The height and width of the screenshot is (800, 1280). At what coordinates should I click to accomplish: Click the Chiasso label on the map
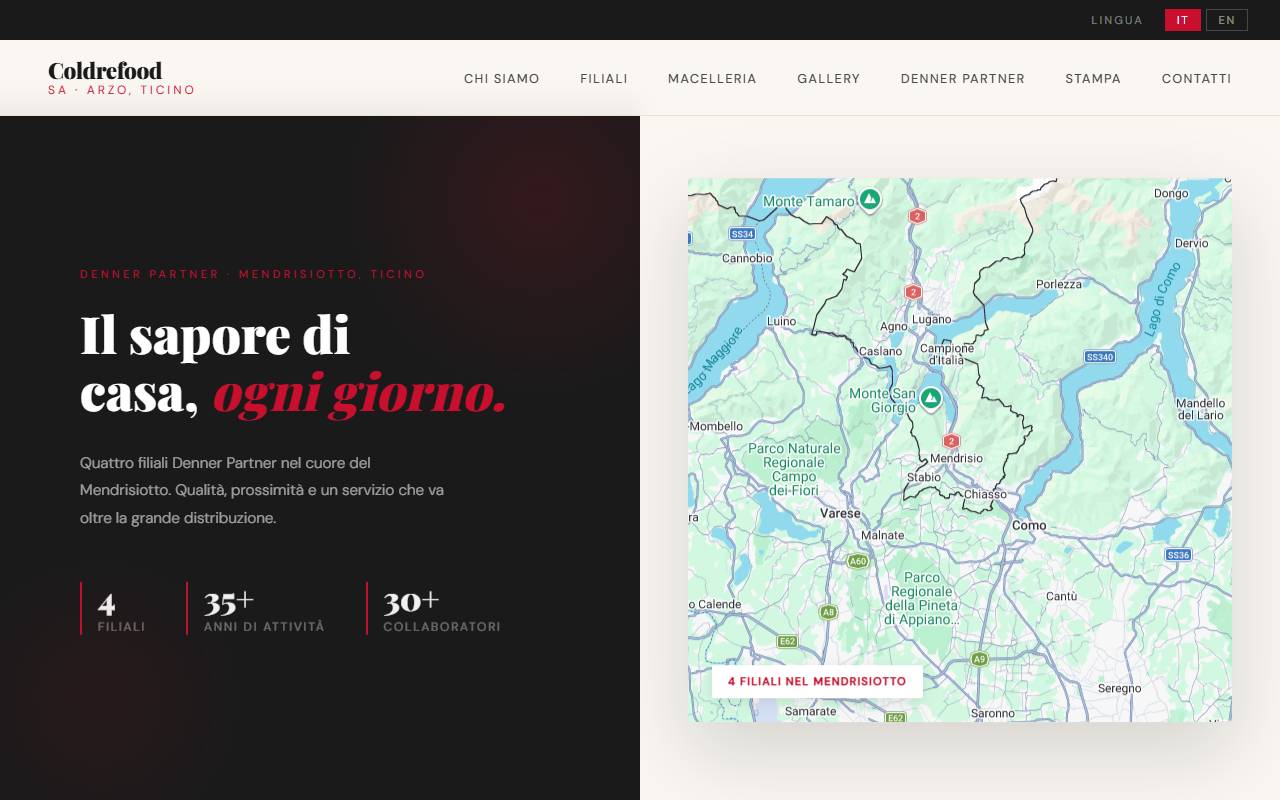pyautogui.click(x=986, y=495)
